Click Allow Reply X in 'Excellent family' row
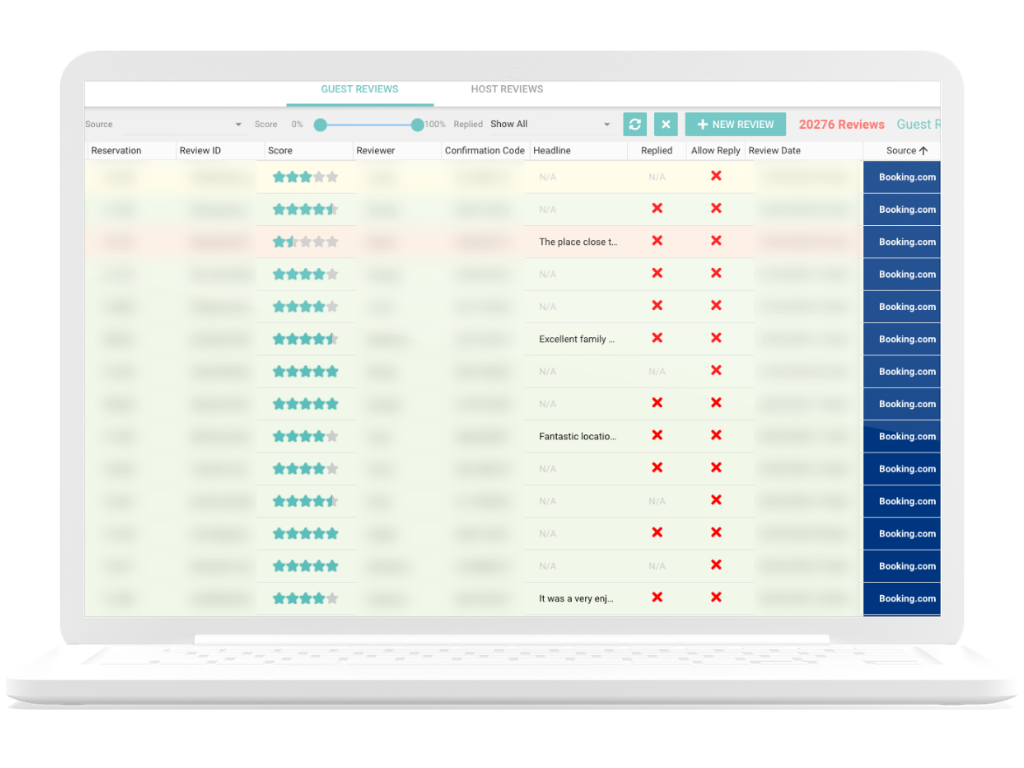Viewport: 1024px width, 768px height. (x=716, y=338)
